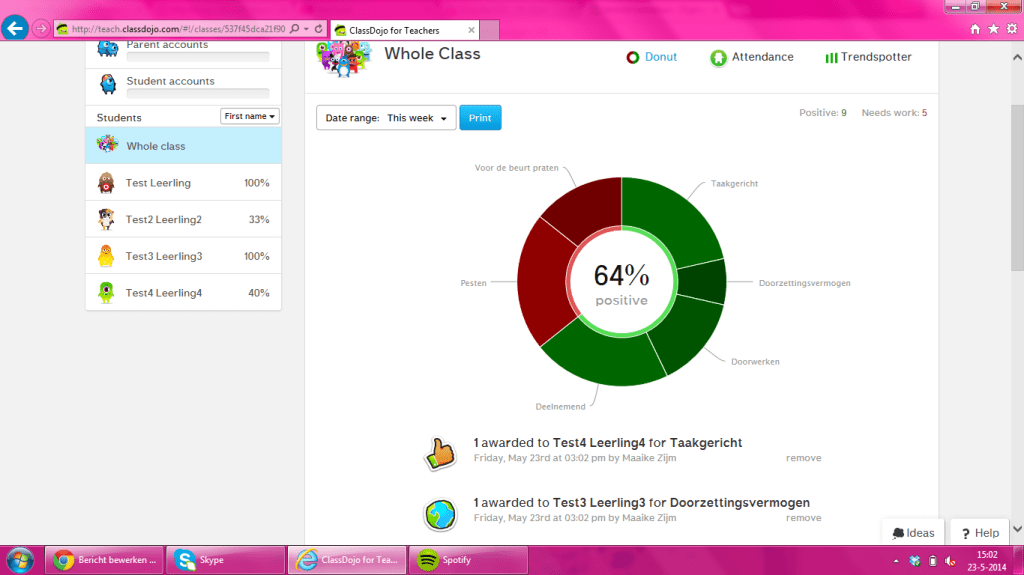Select student Test4 Leerling4

(x=183, y=293)
